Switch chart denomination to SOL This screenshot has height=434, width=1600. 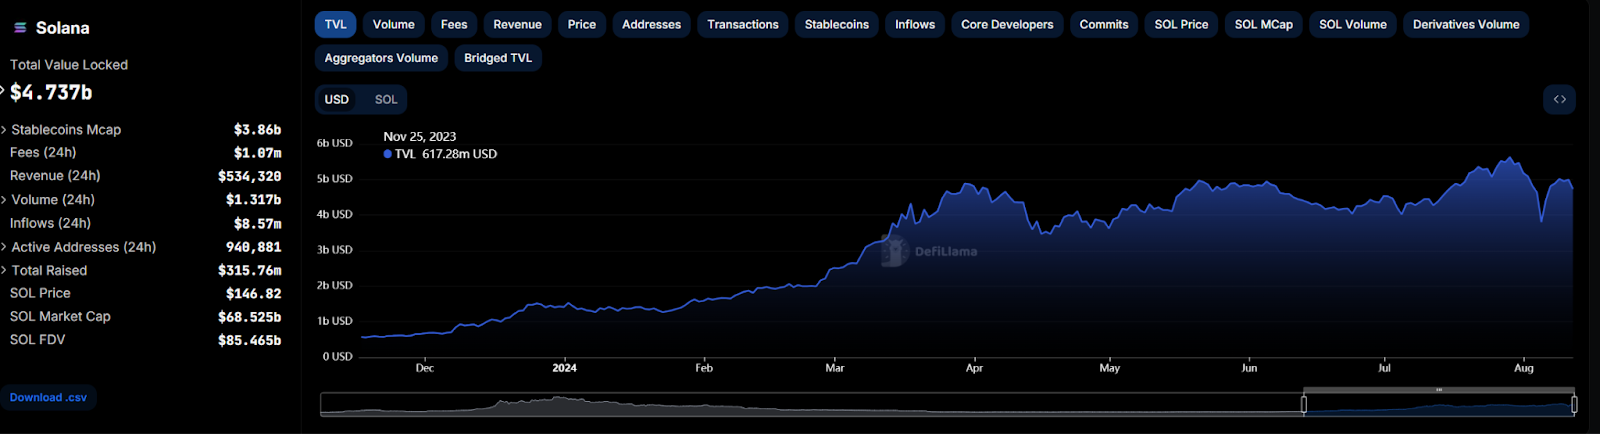386,99
